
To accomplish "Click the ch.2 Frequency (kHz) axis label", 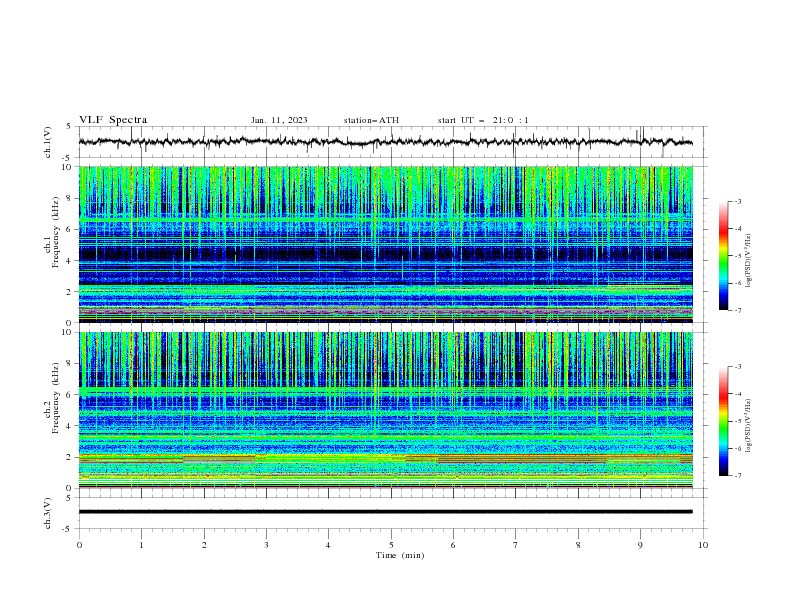I will (52, 398).
